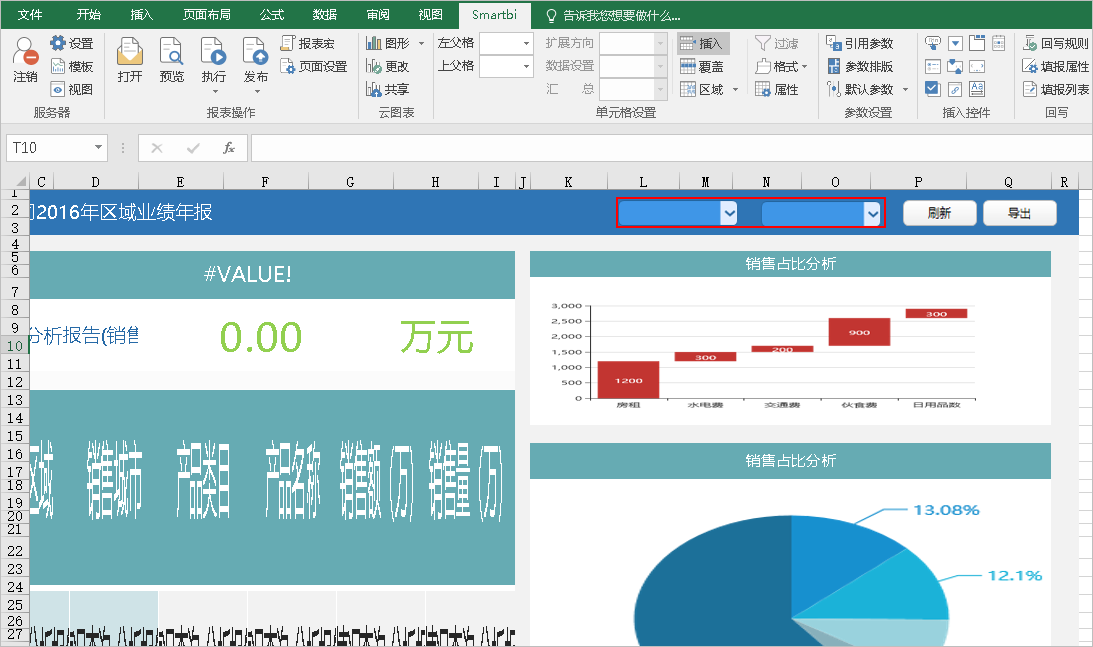Click 默认参数 default parameters

[859, 89]
